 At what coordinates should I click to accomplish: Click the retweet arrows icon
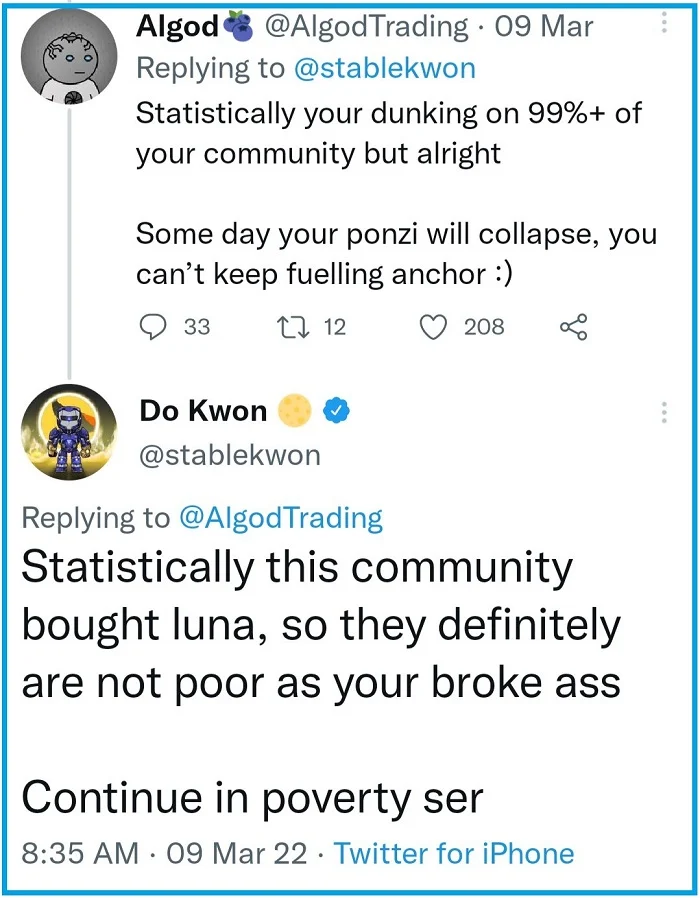293,327
